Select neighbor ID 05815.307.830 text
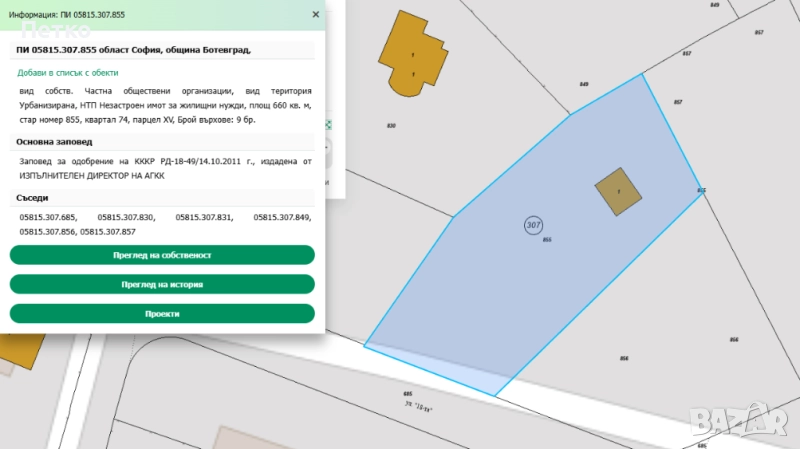Viewport: 800px width, 449px height. click(x=126, y=217)
